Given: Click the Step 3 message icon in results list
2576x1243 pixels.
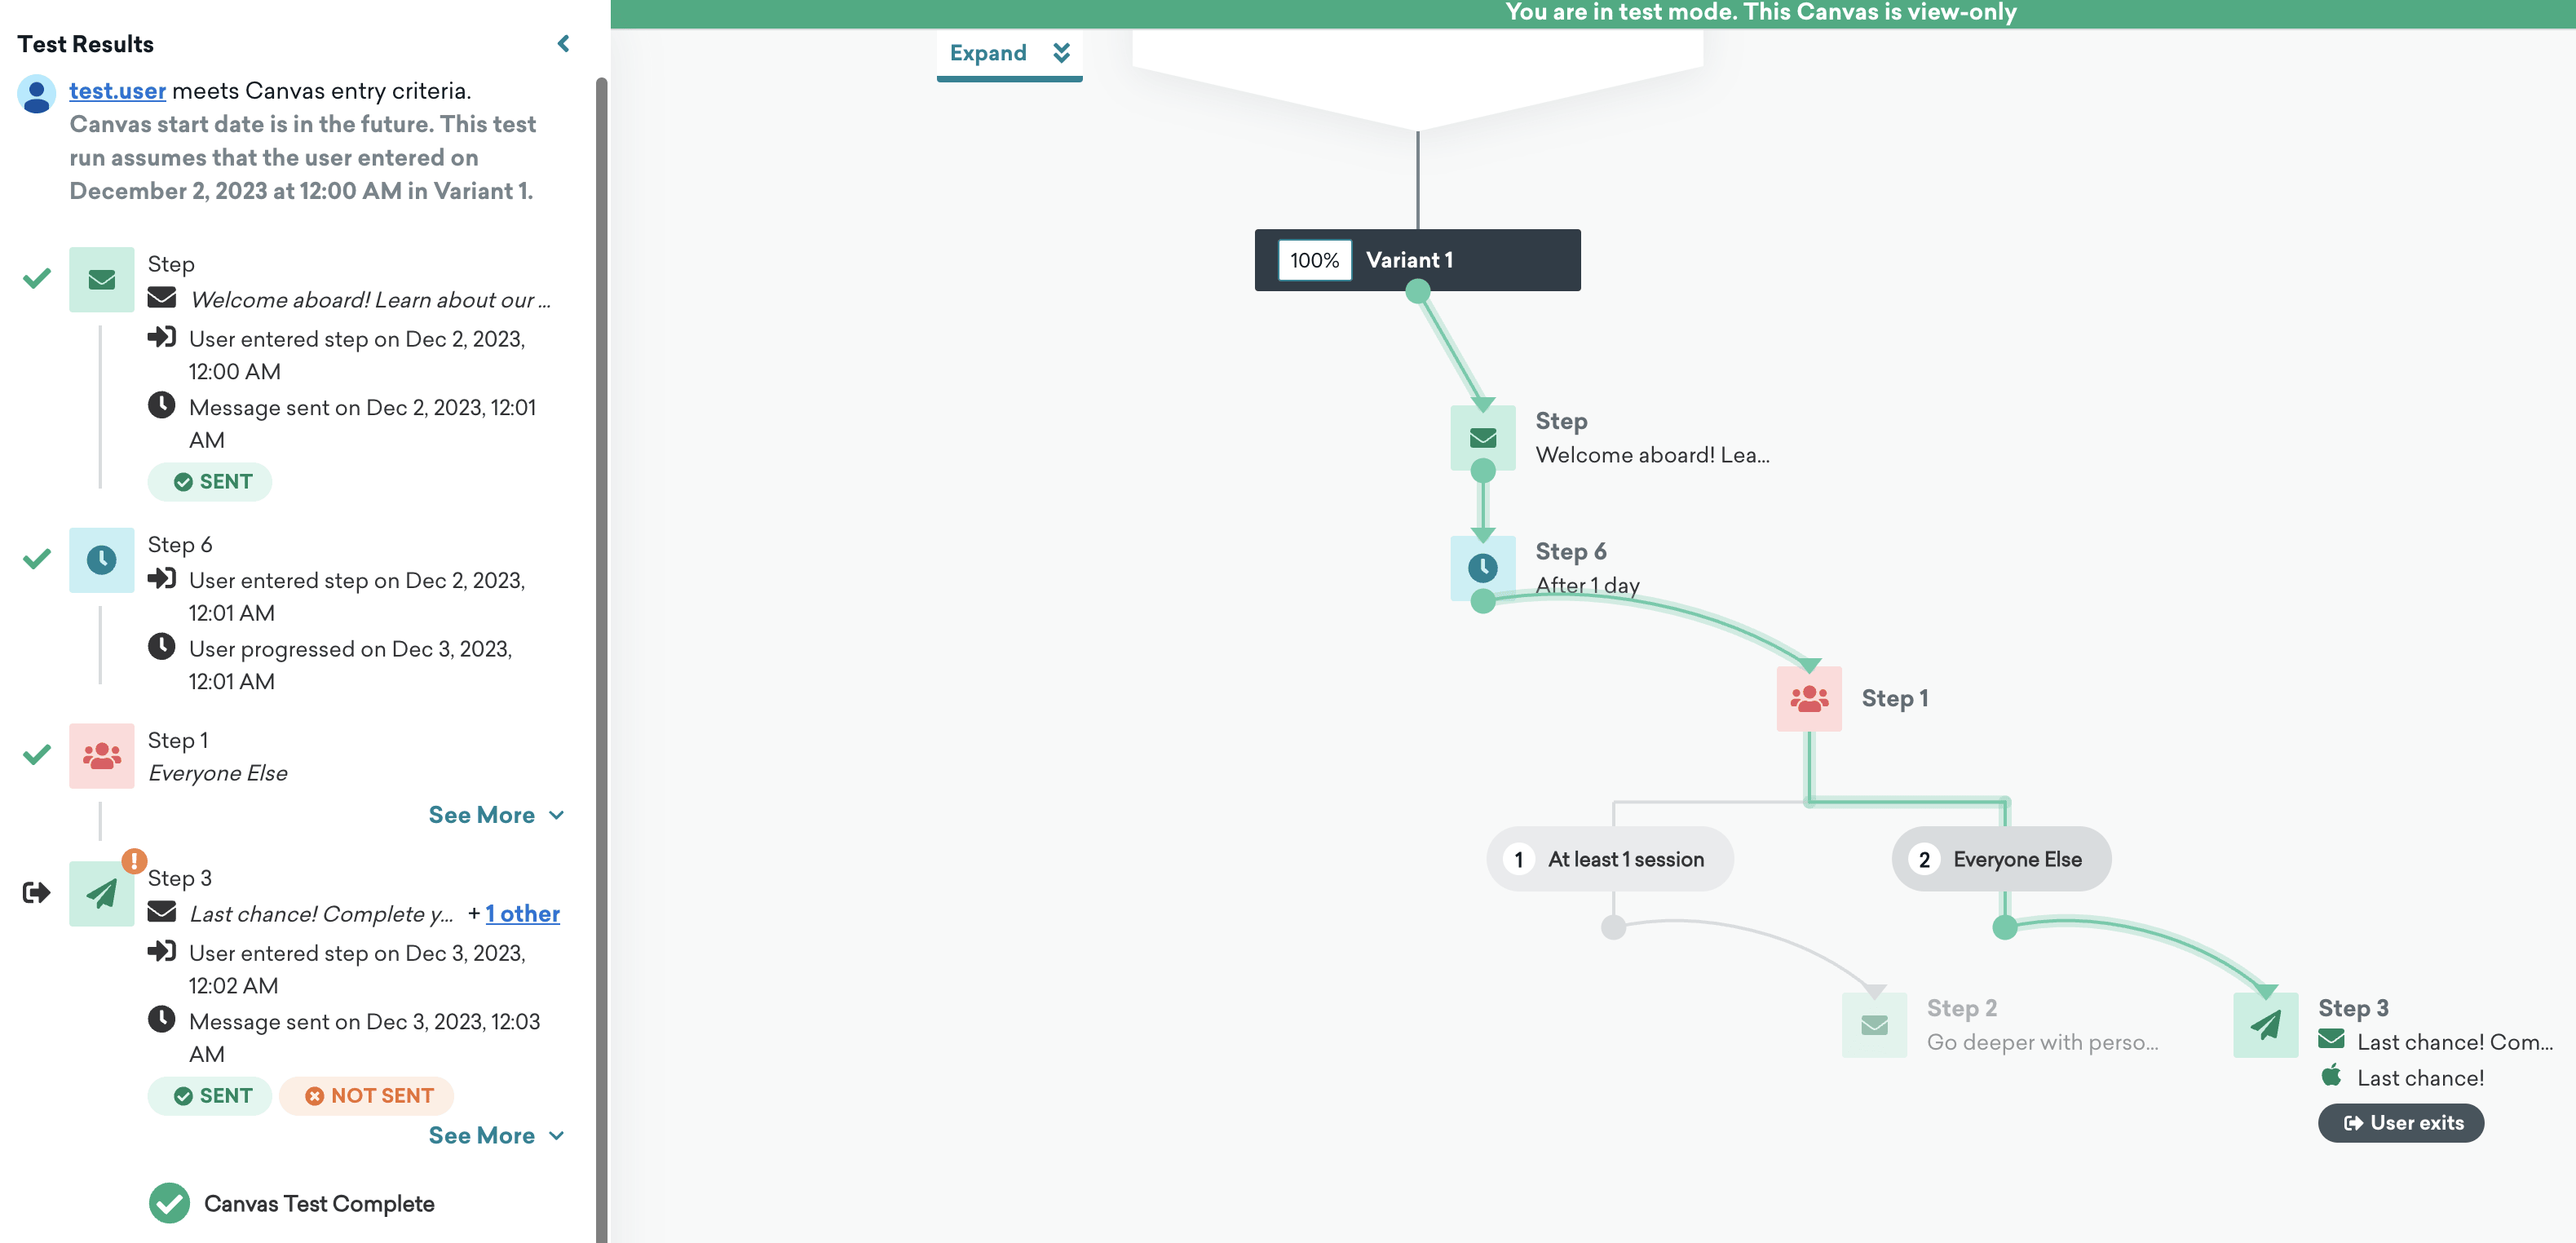Looking at the screenshot, I should (102, 893).
